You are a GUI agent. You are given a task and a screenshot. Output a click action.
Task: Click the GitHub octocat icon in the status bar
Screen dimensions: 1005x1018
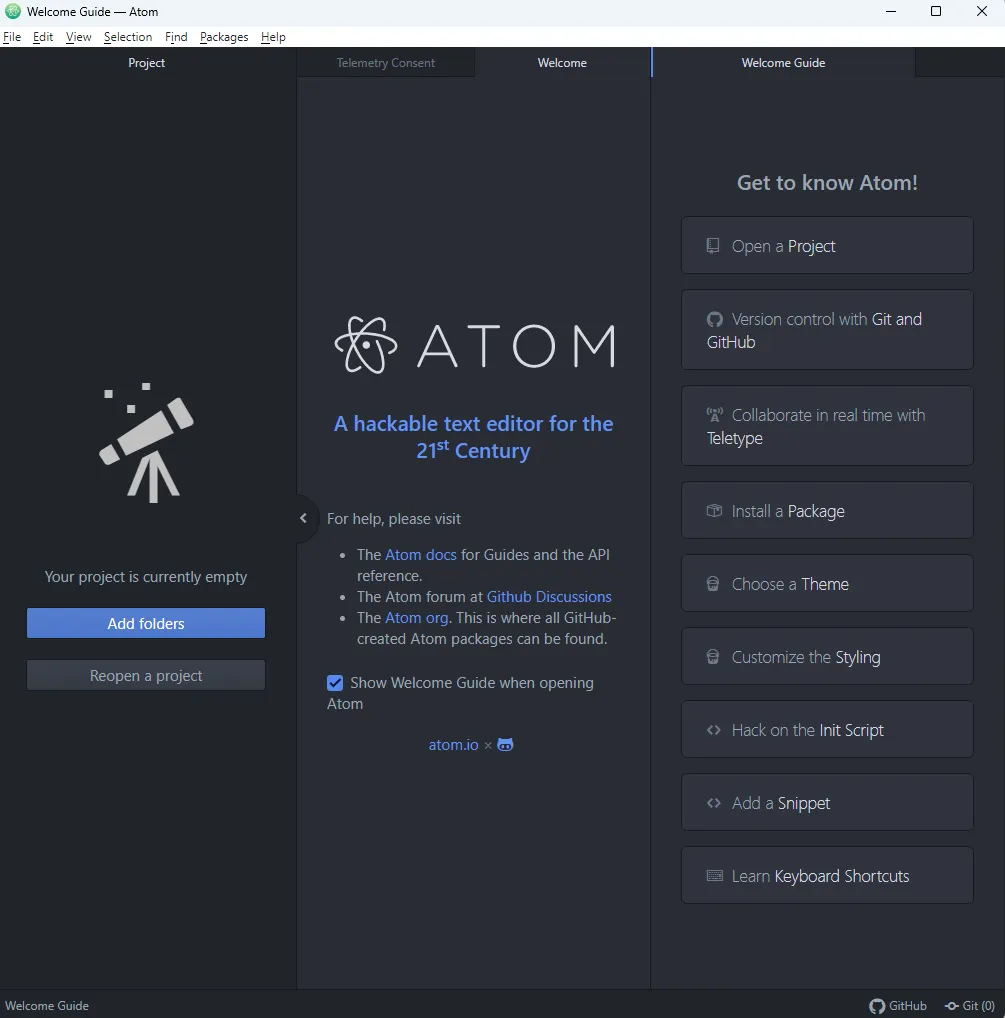click(878, 1006)
